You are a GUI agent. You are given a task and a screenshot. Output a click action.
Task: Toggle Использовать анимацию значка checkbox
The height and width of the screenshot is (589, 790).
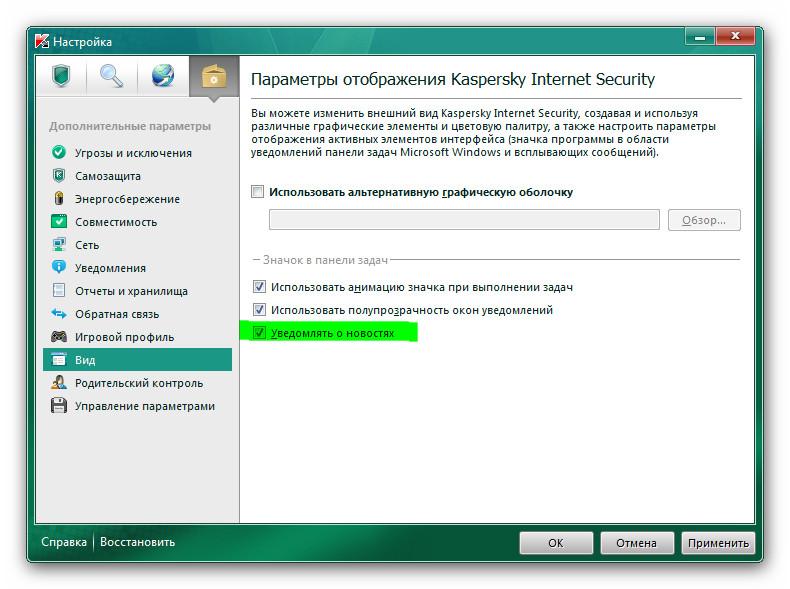pos(259,287)
